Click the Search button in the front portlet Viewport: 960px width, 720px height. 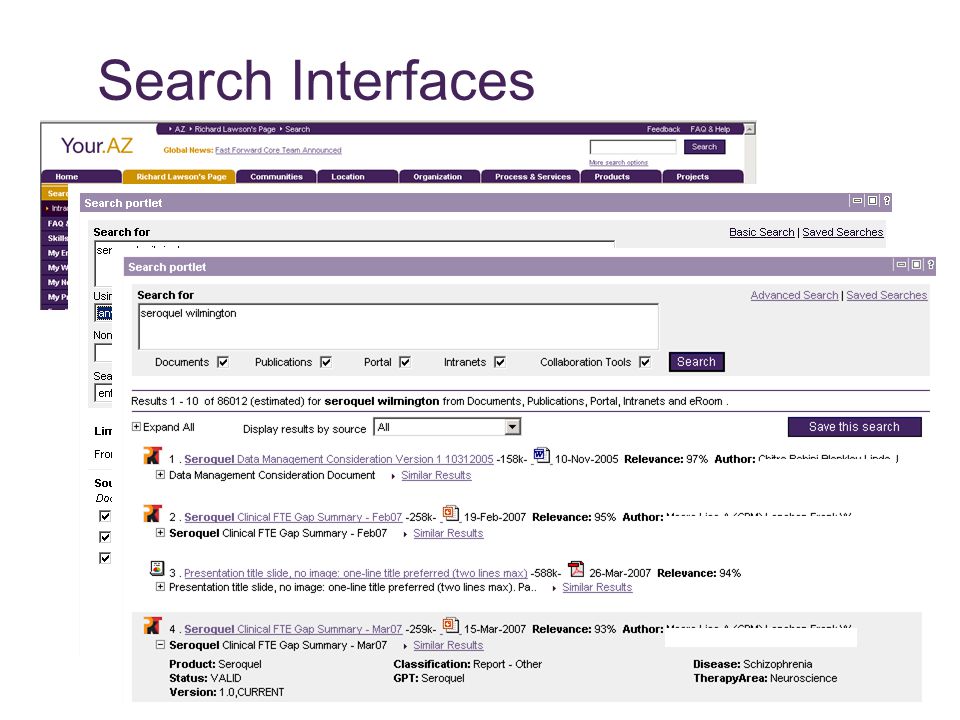[696, 362]
